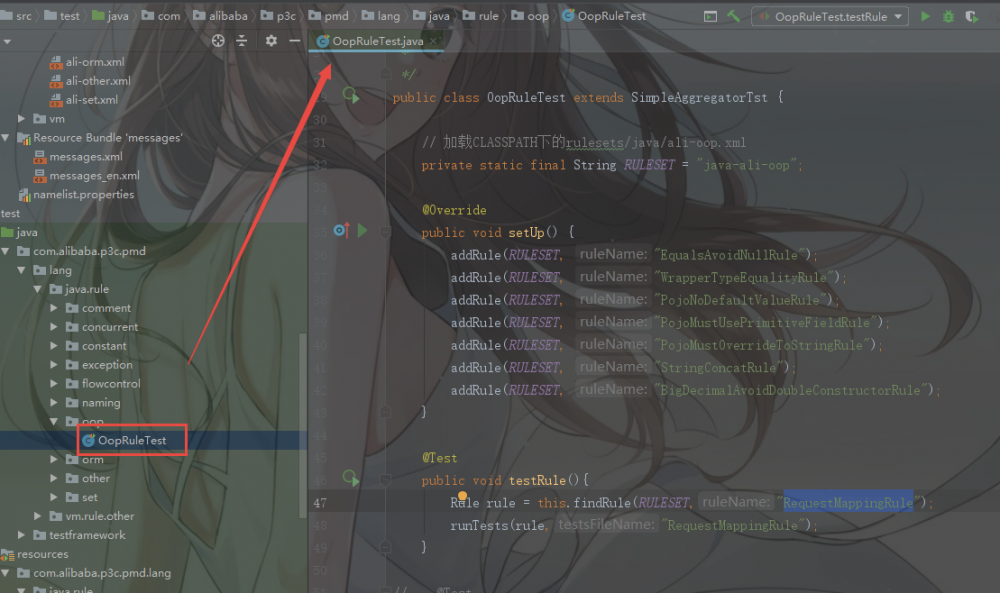Viewport: 1000px width, 593px height.
Task: Open namelist.properties file
Action: (x=84, y=194)
